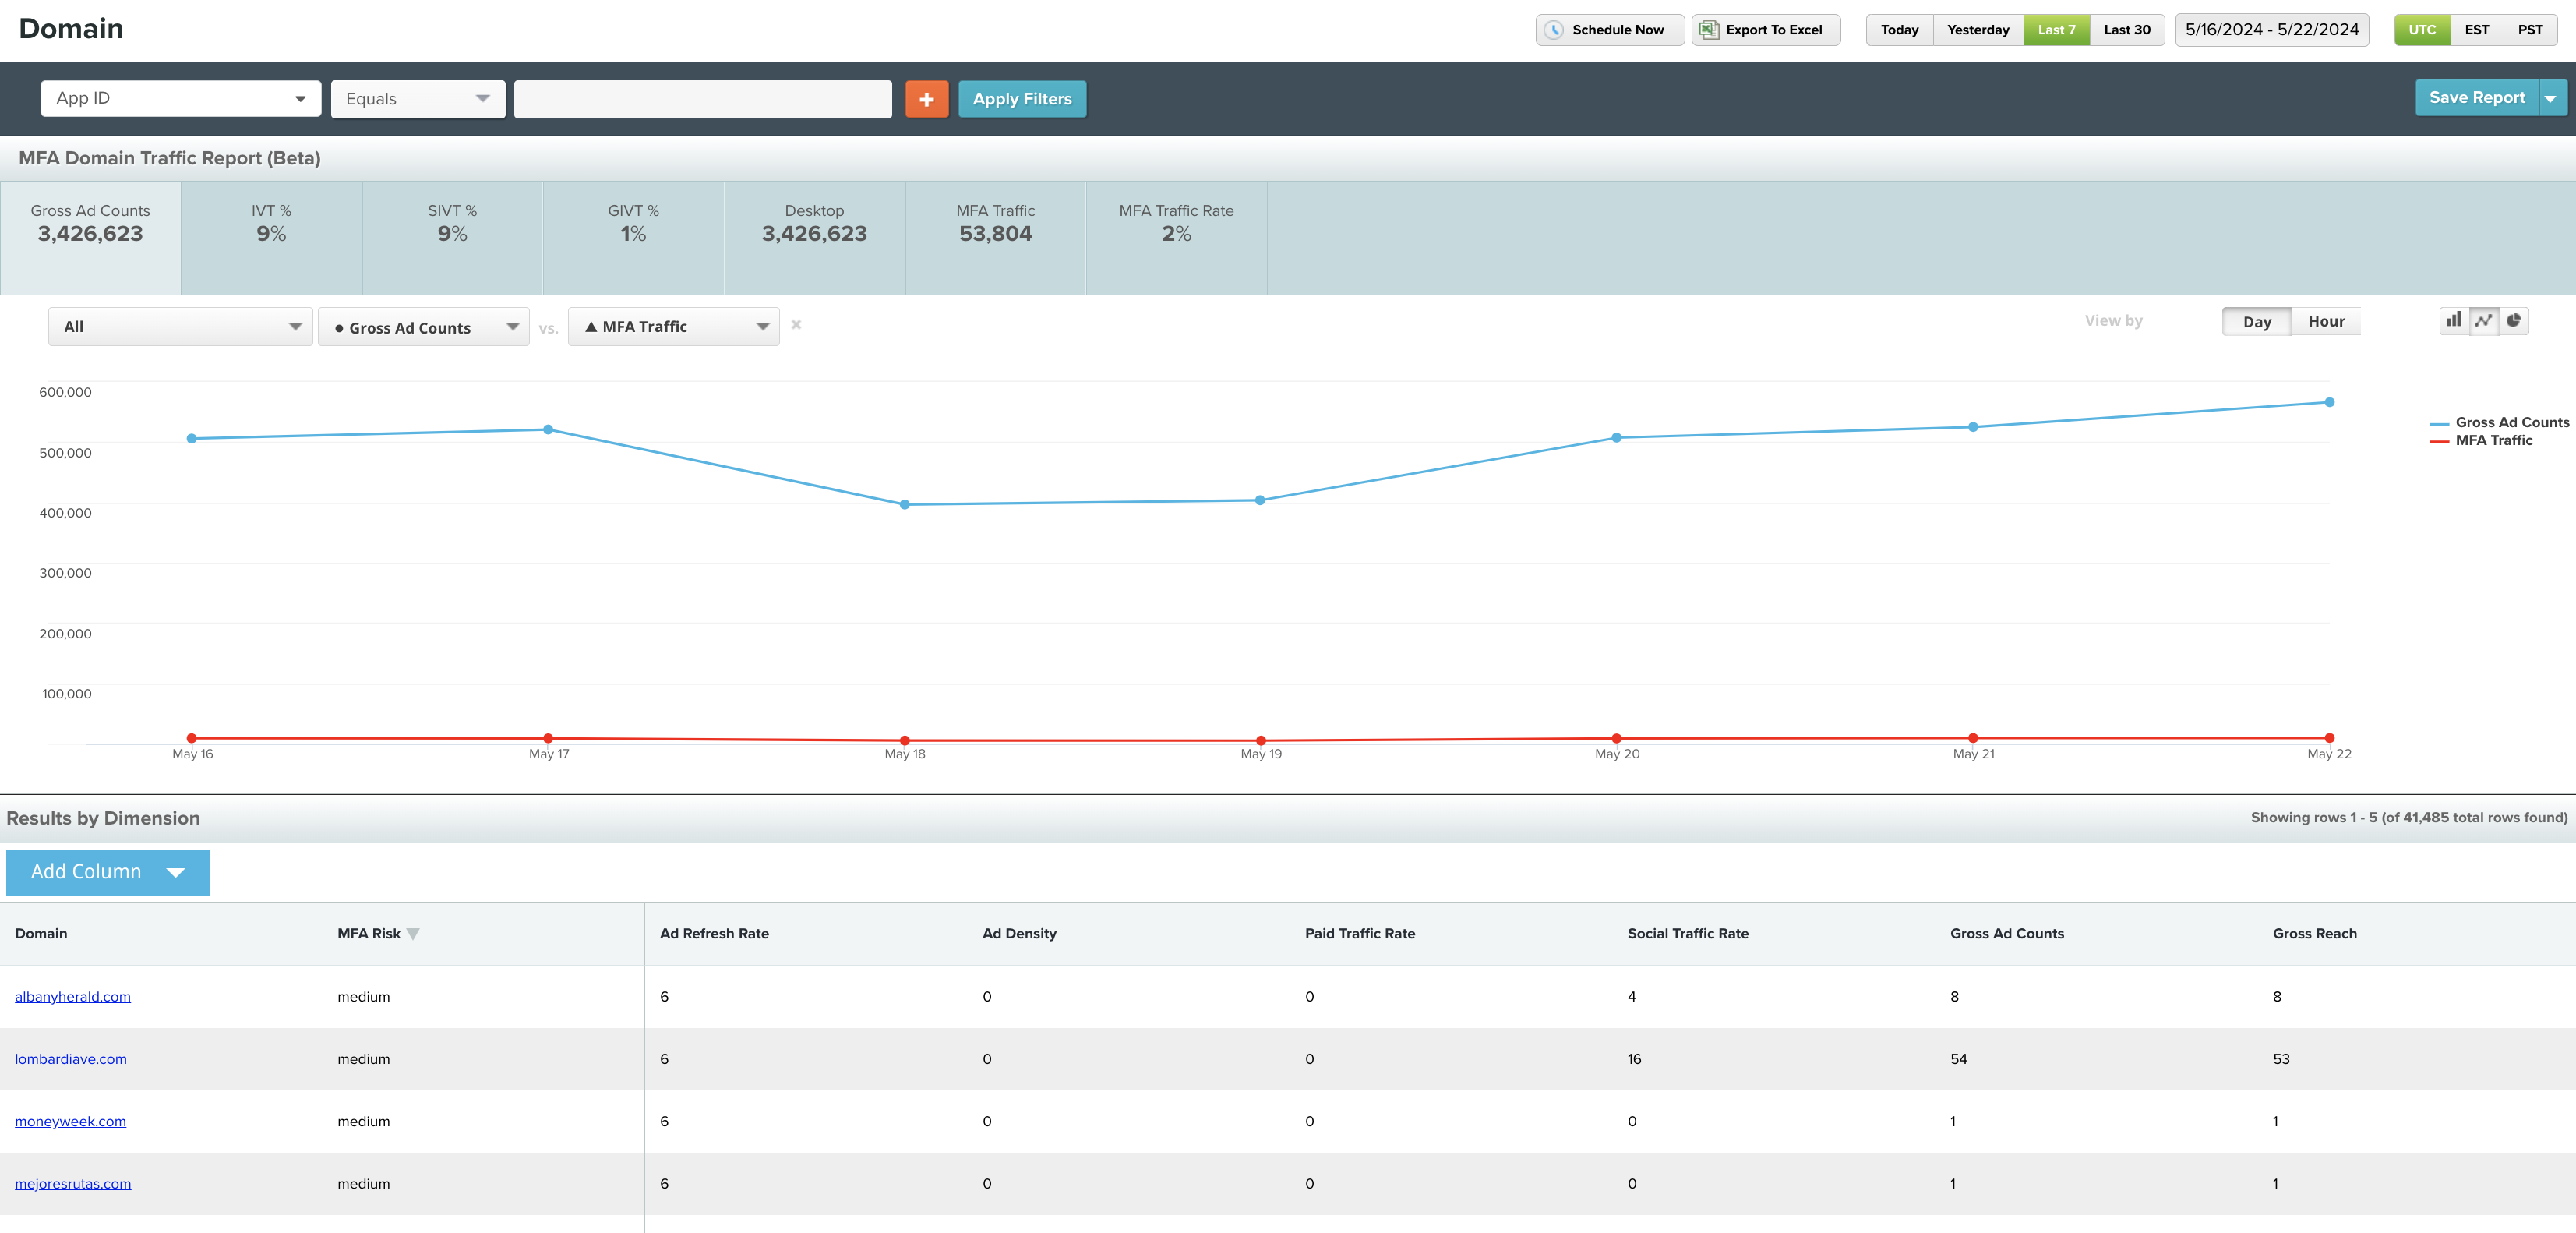2576x1233 pixels.
Task: Select the Today date range
Action: click(x=1900, y=30)
